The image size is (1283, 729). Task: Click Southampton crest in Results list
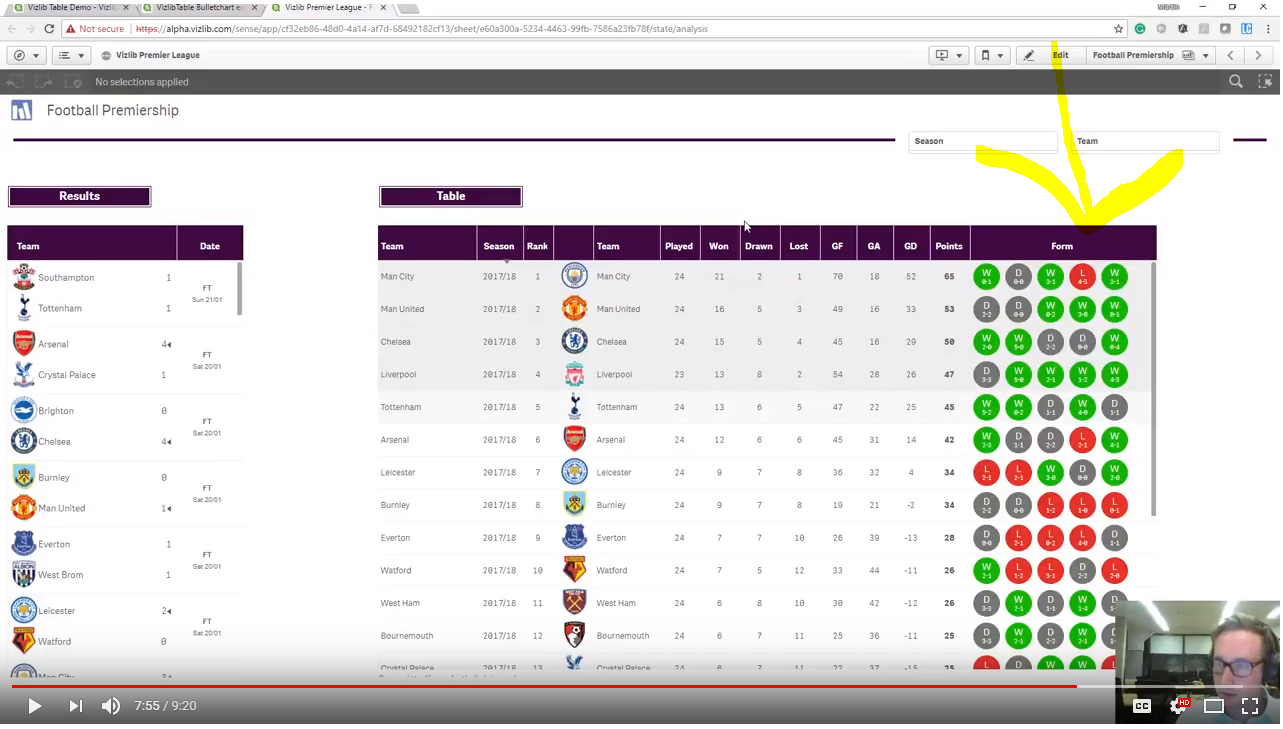tap(24, 277)
